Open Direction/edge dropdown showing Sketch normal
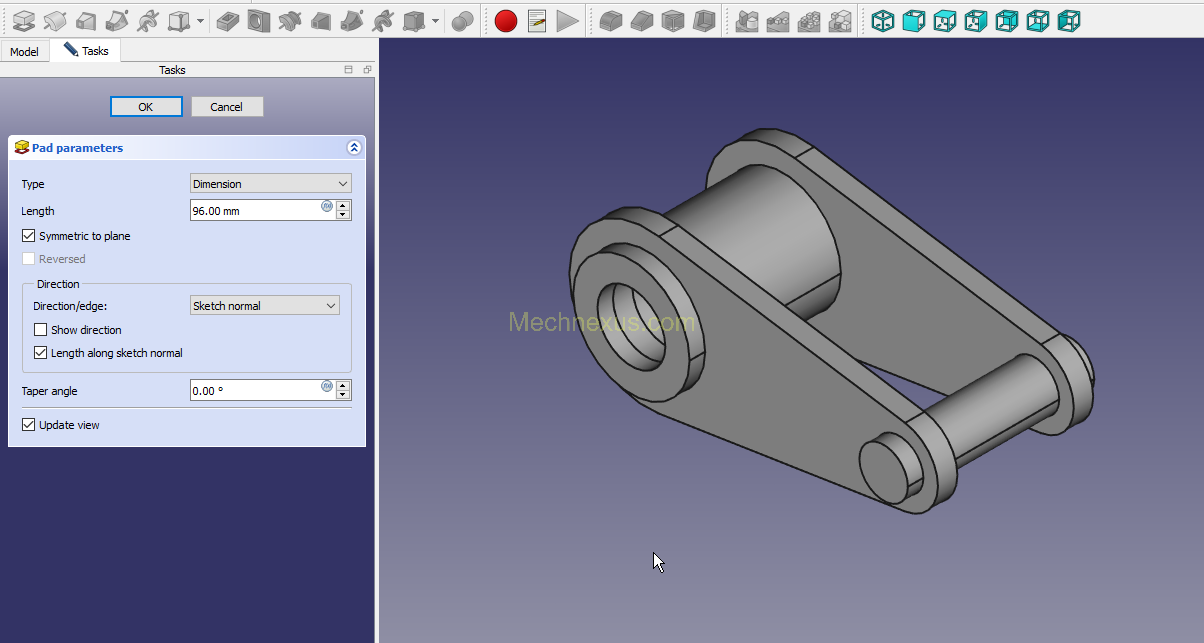This screenshot has width=1204, height=643. click(x=264, y=306)
